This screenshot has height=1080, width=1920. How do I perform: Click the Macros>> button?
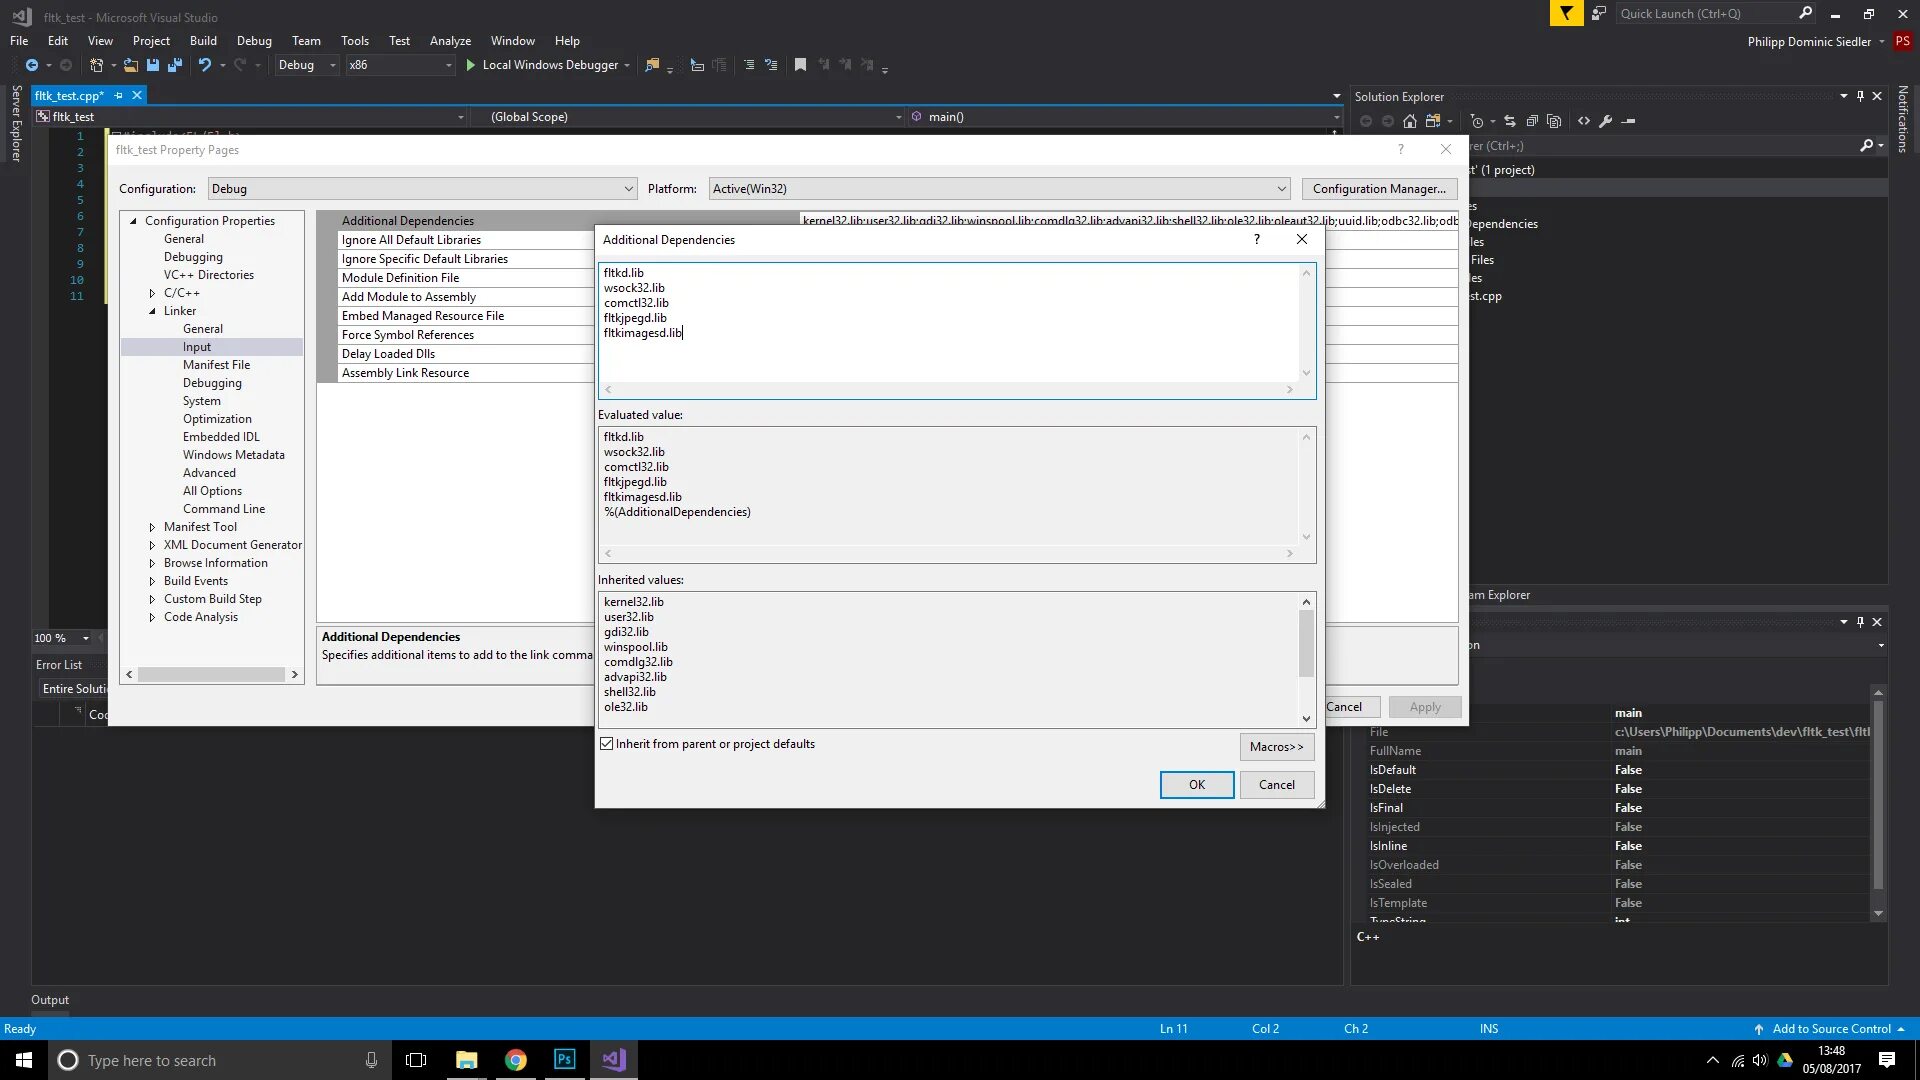pyautogui.click(x=1276, y=747)
